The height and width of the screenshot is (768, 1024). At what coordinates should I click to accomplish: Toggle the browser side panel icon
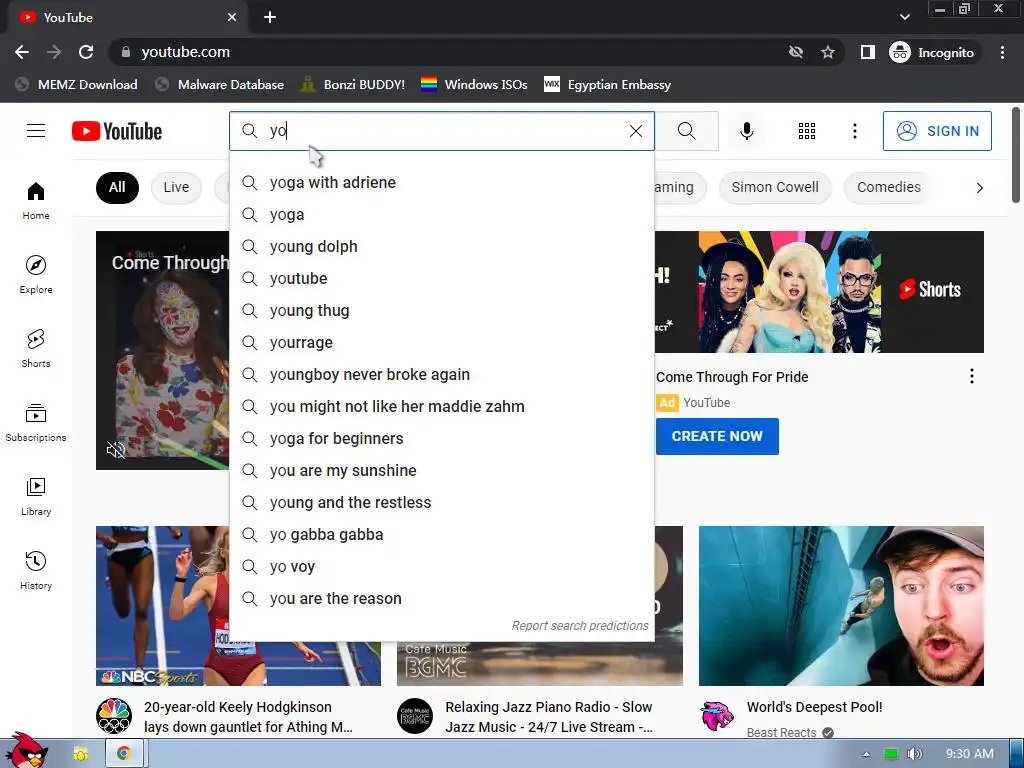coord(867,52)
